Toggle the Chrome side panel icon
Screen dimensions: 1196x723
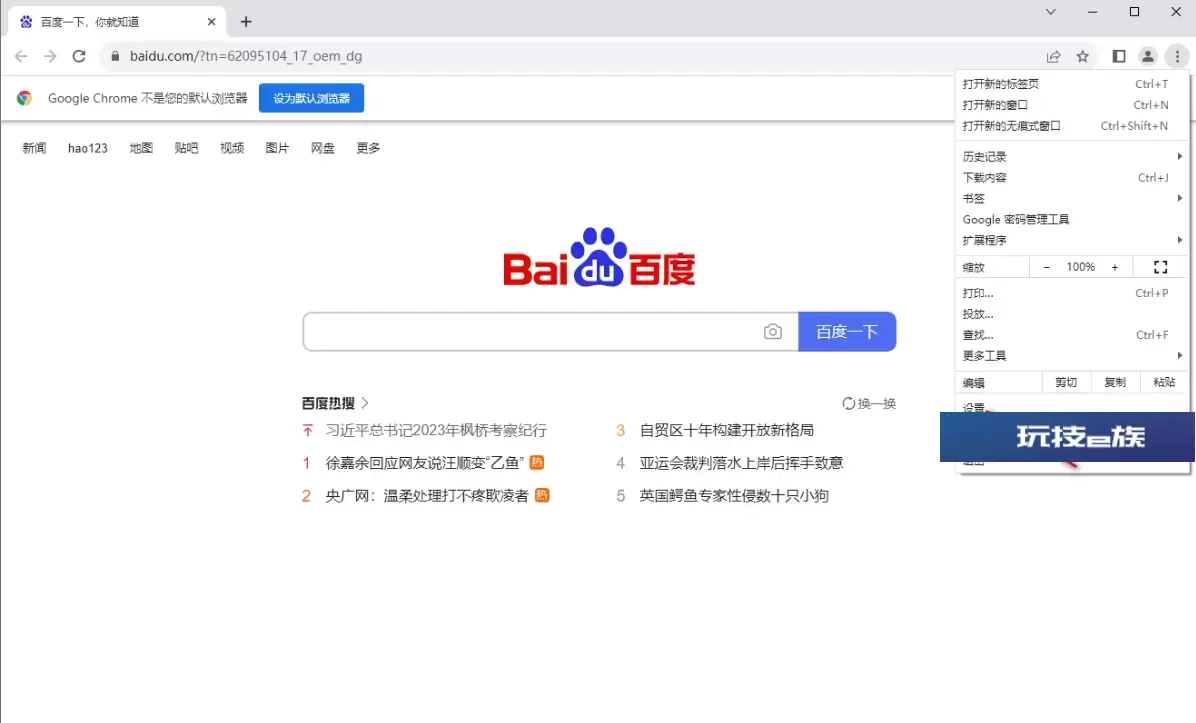click(x=1119, y=56)
